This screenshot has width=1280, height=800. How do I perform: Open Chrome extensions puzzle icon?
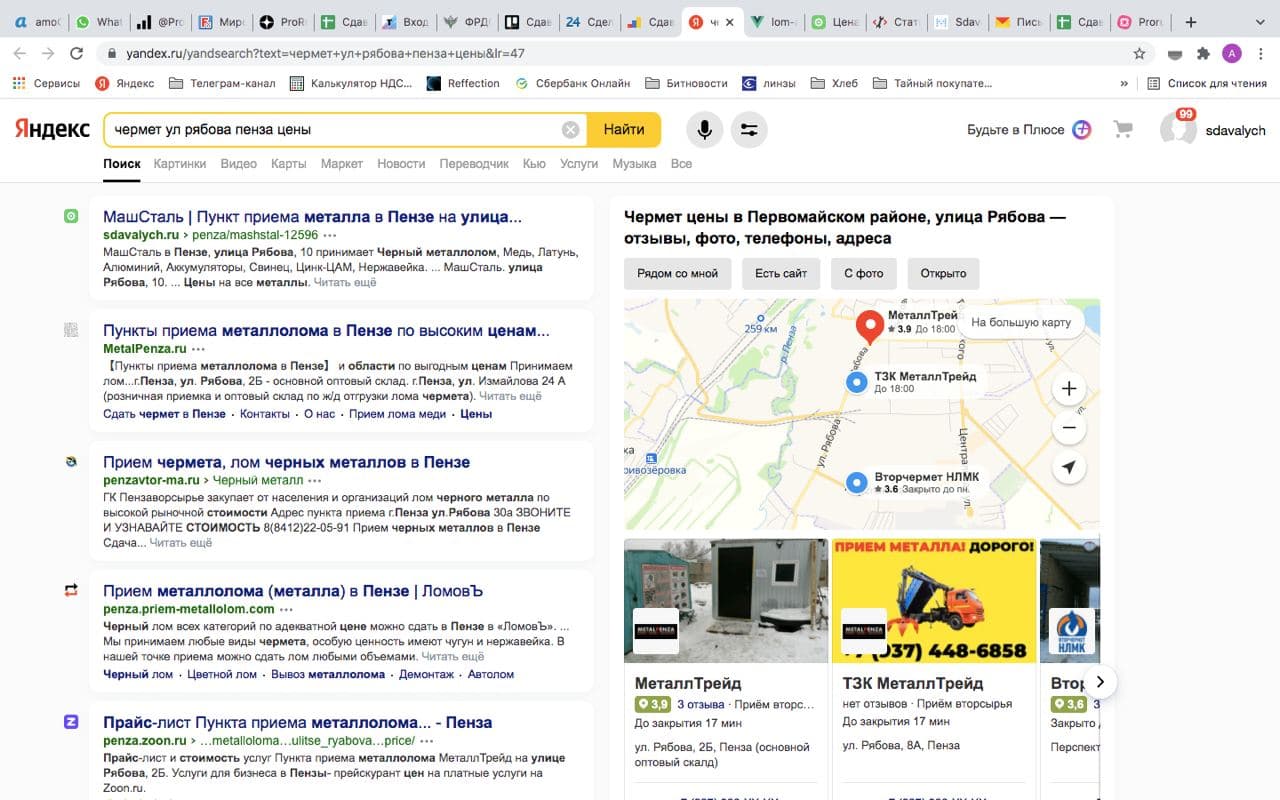pos(1203,53)
